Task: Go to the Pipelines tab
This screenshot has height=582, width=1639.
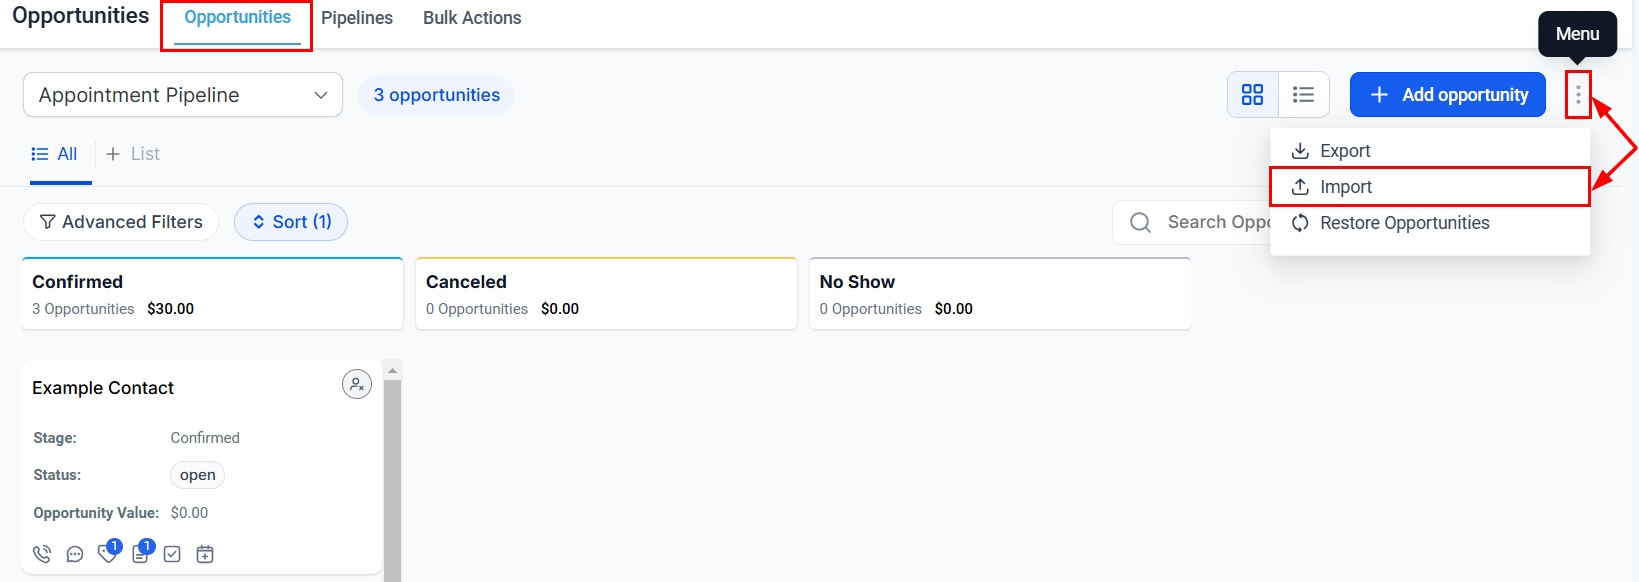Action: [x=357, y=18]
